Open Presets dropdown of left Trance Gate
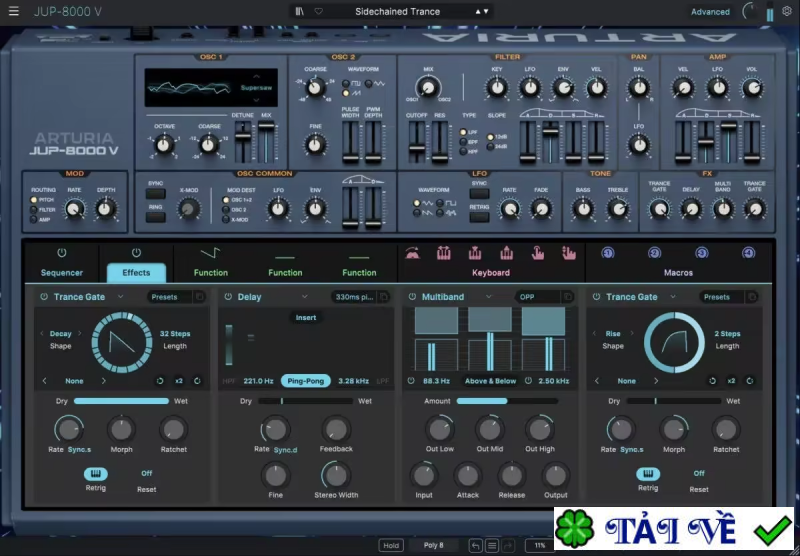Screen dimensions: 800x556 tap(169, 297)
